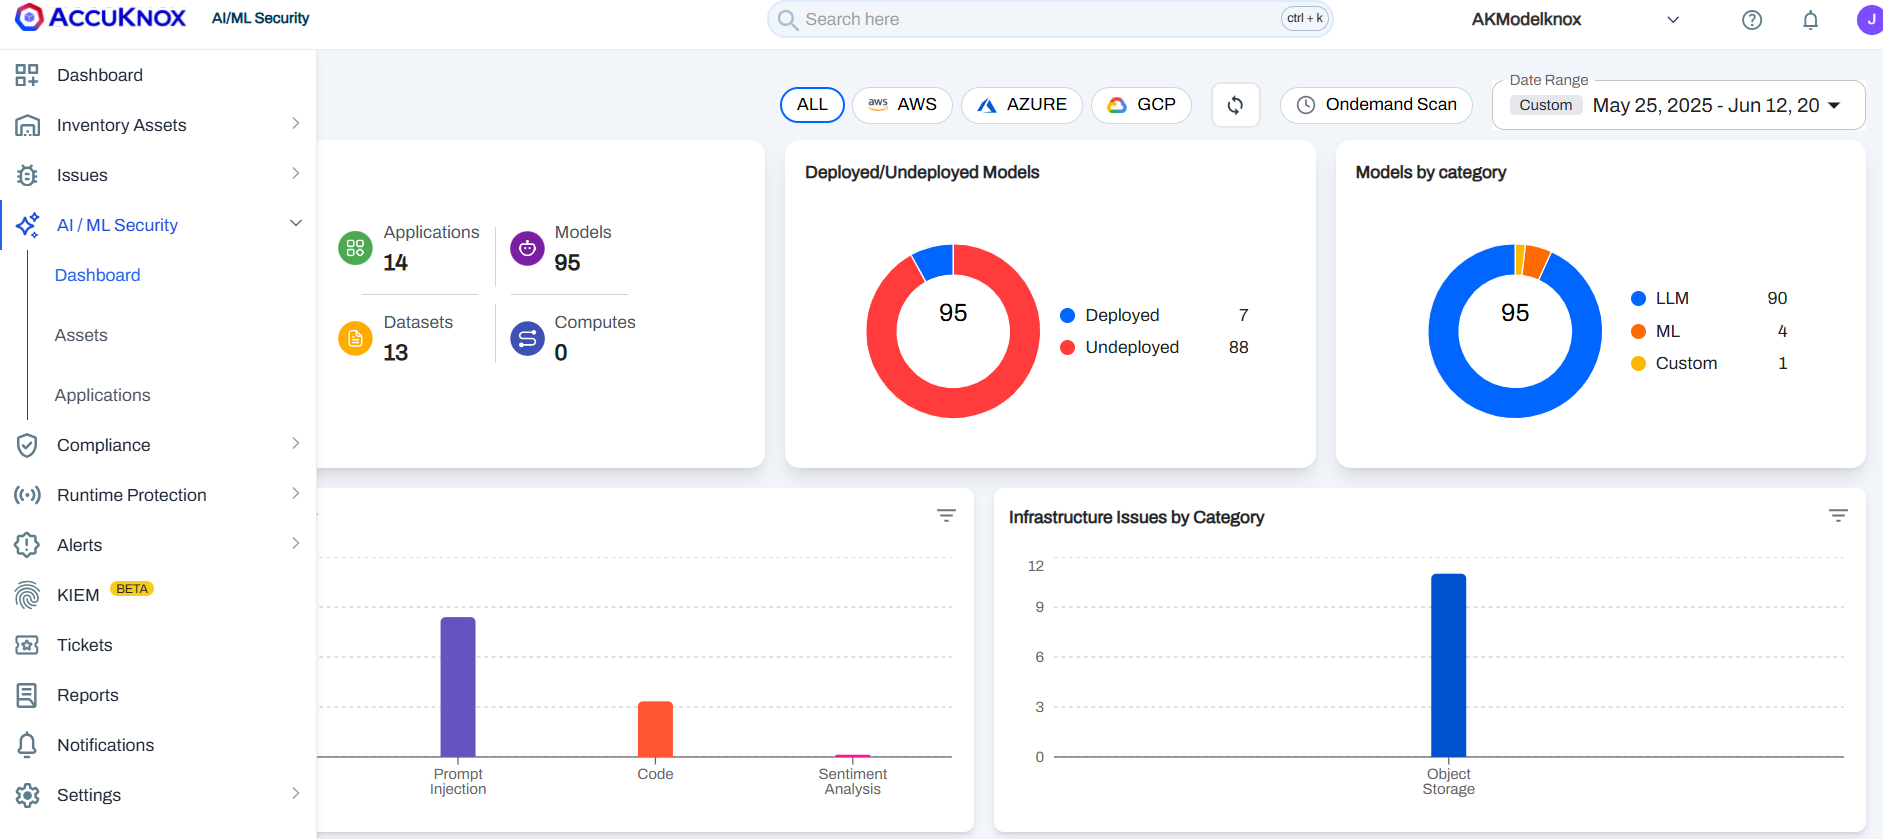The width and height of the screenshot is (1883, 839).
Task: Click the AccuKnox logo
Action: tap(100, 18)
